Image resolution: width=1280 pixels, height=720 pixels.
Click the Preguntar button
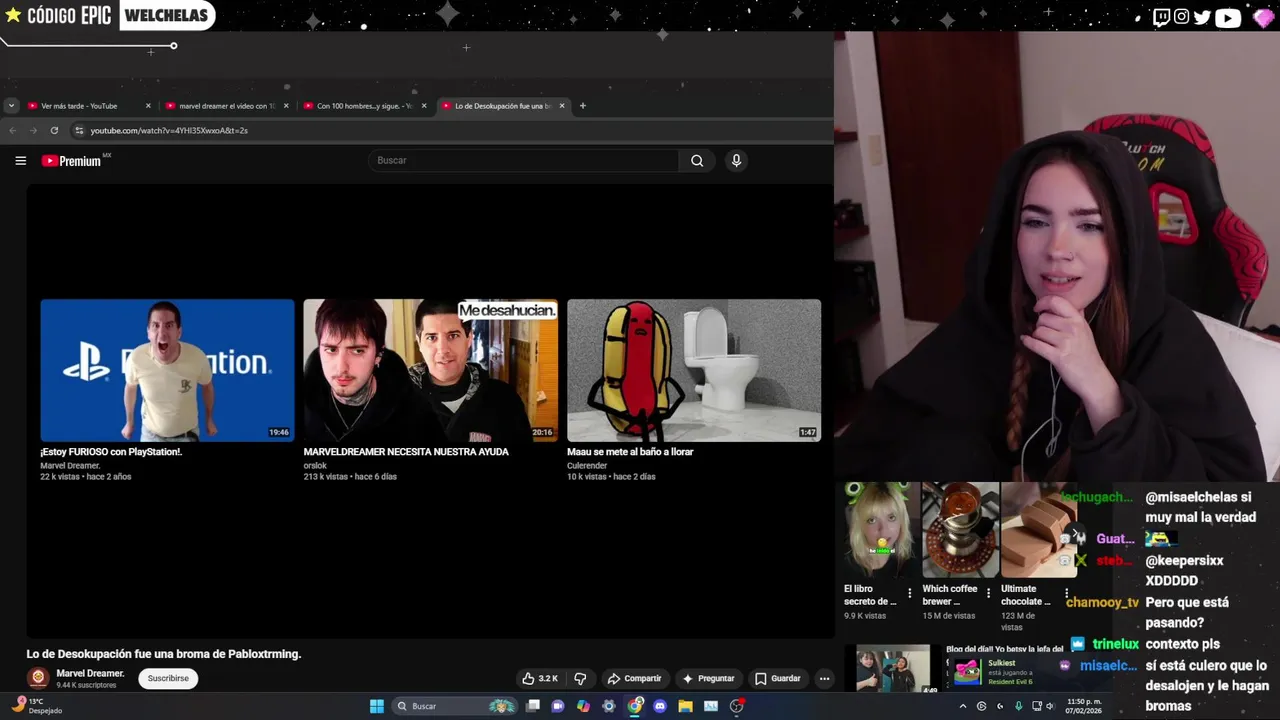(x=708, y=678)
